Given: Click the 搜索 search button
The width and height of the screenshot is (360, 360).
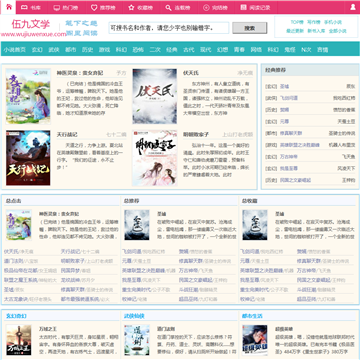Looking at the screenshot, I should (x=250, y=28).
